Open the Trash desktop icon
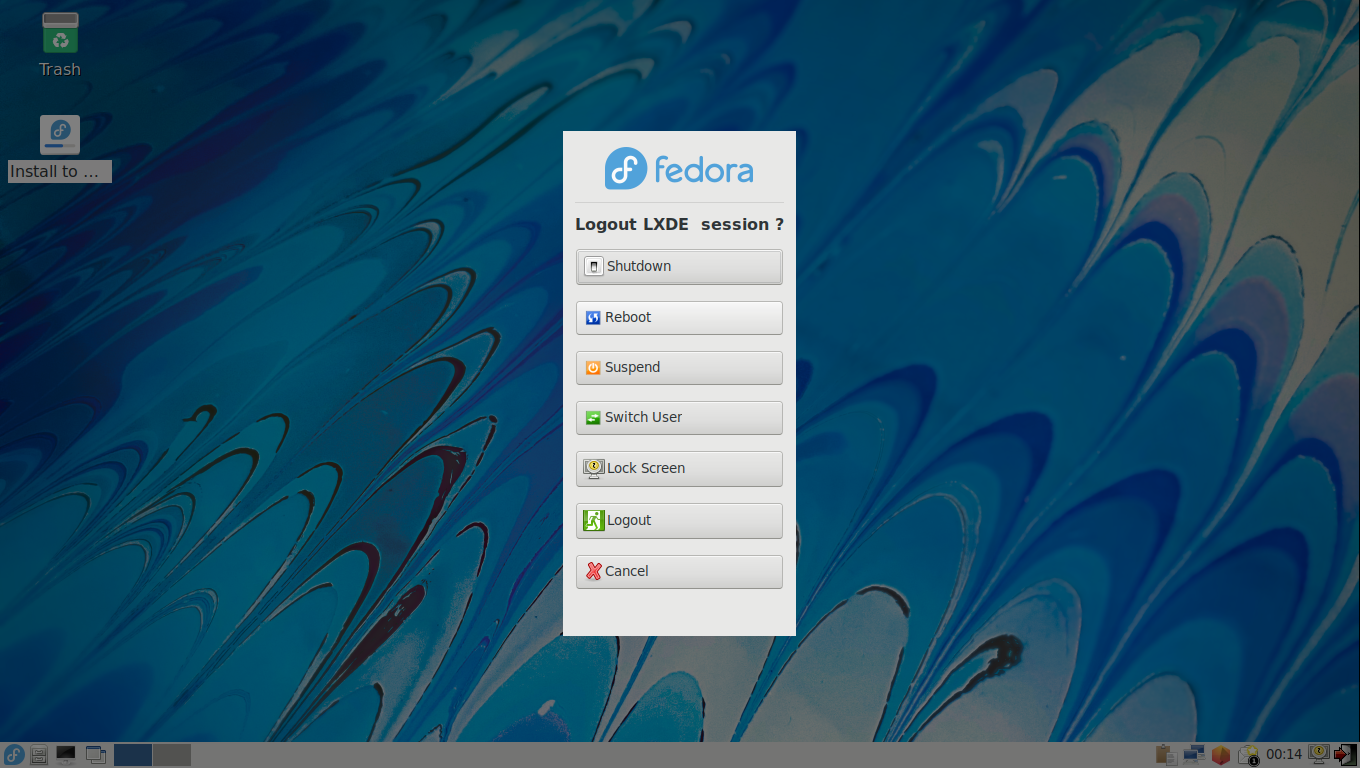 (60, 45)
